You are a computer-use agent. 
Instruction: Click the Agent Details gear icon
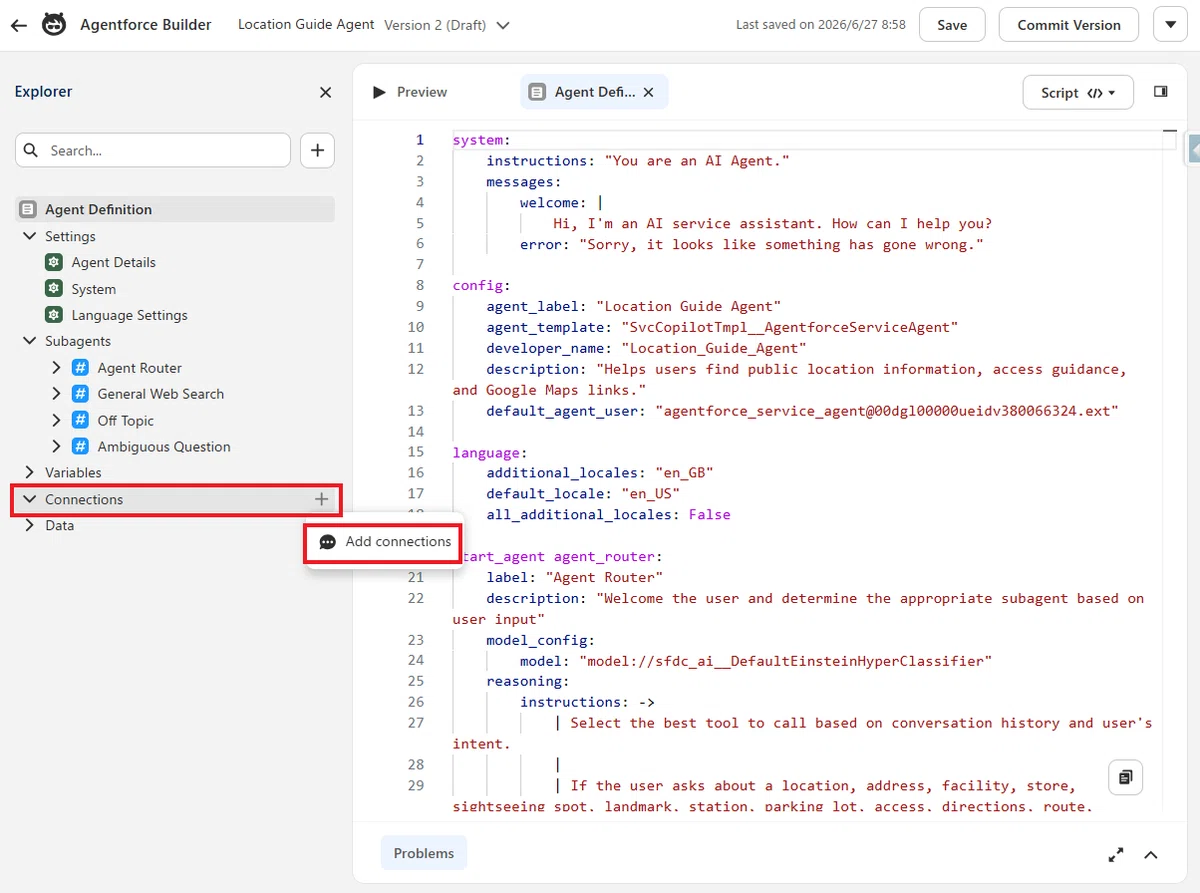click(x=54, y=262)
